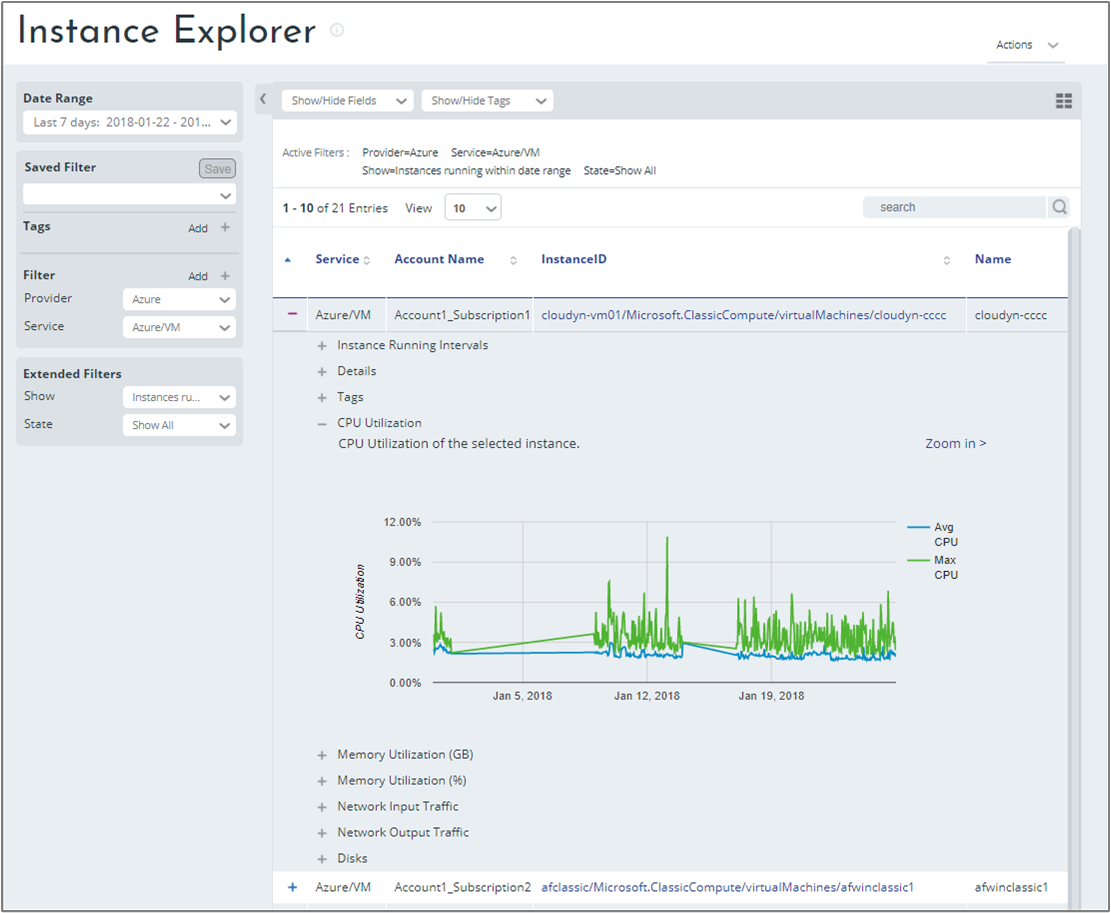Viewport: 1111px width, 913px height.
Task: Click the 1 - 10 of 21 Entries text
Action: (335, 208)
